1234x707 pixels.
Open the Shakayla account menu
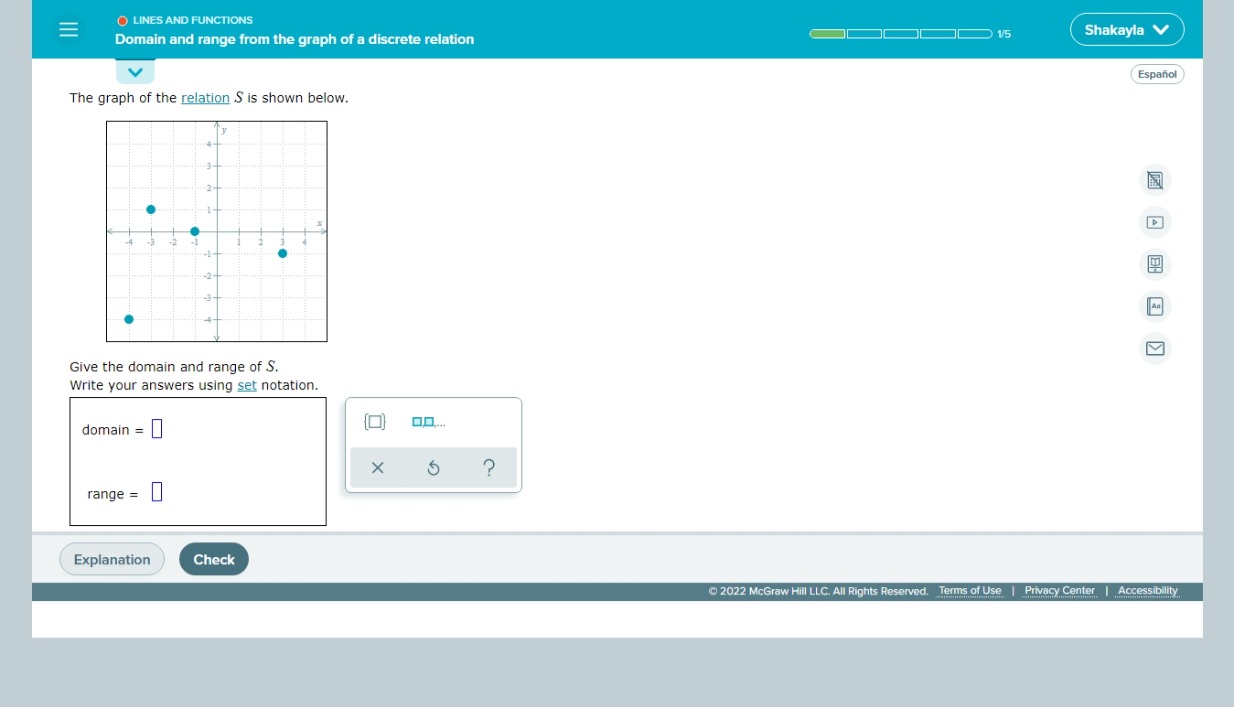(x=1125, y=29)
